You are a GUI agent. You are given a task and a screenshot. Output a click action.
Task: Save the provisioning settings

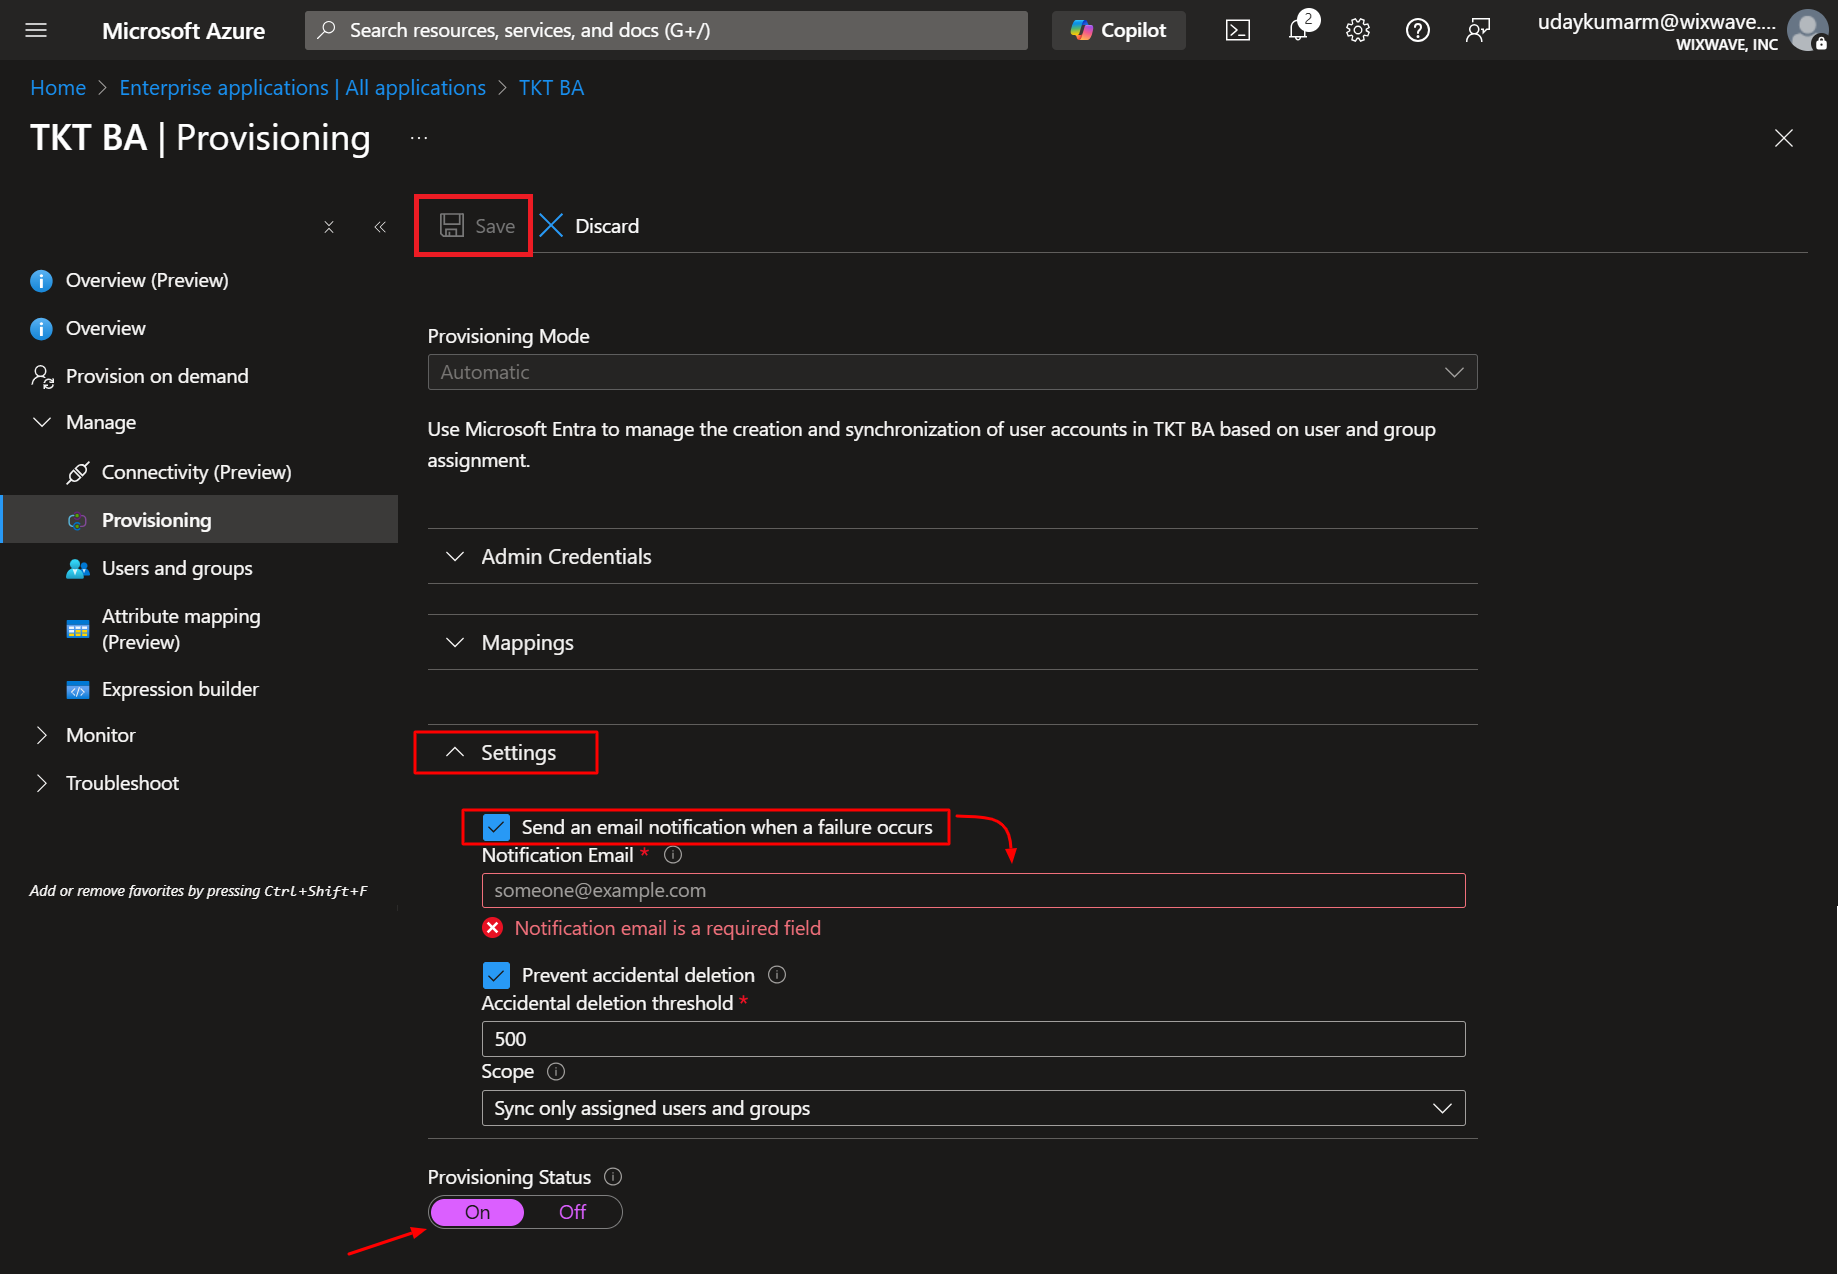(x=477, y=226)
